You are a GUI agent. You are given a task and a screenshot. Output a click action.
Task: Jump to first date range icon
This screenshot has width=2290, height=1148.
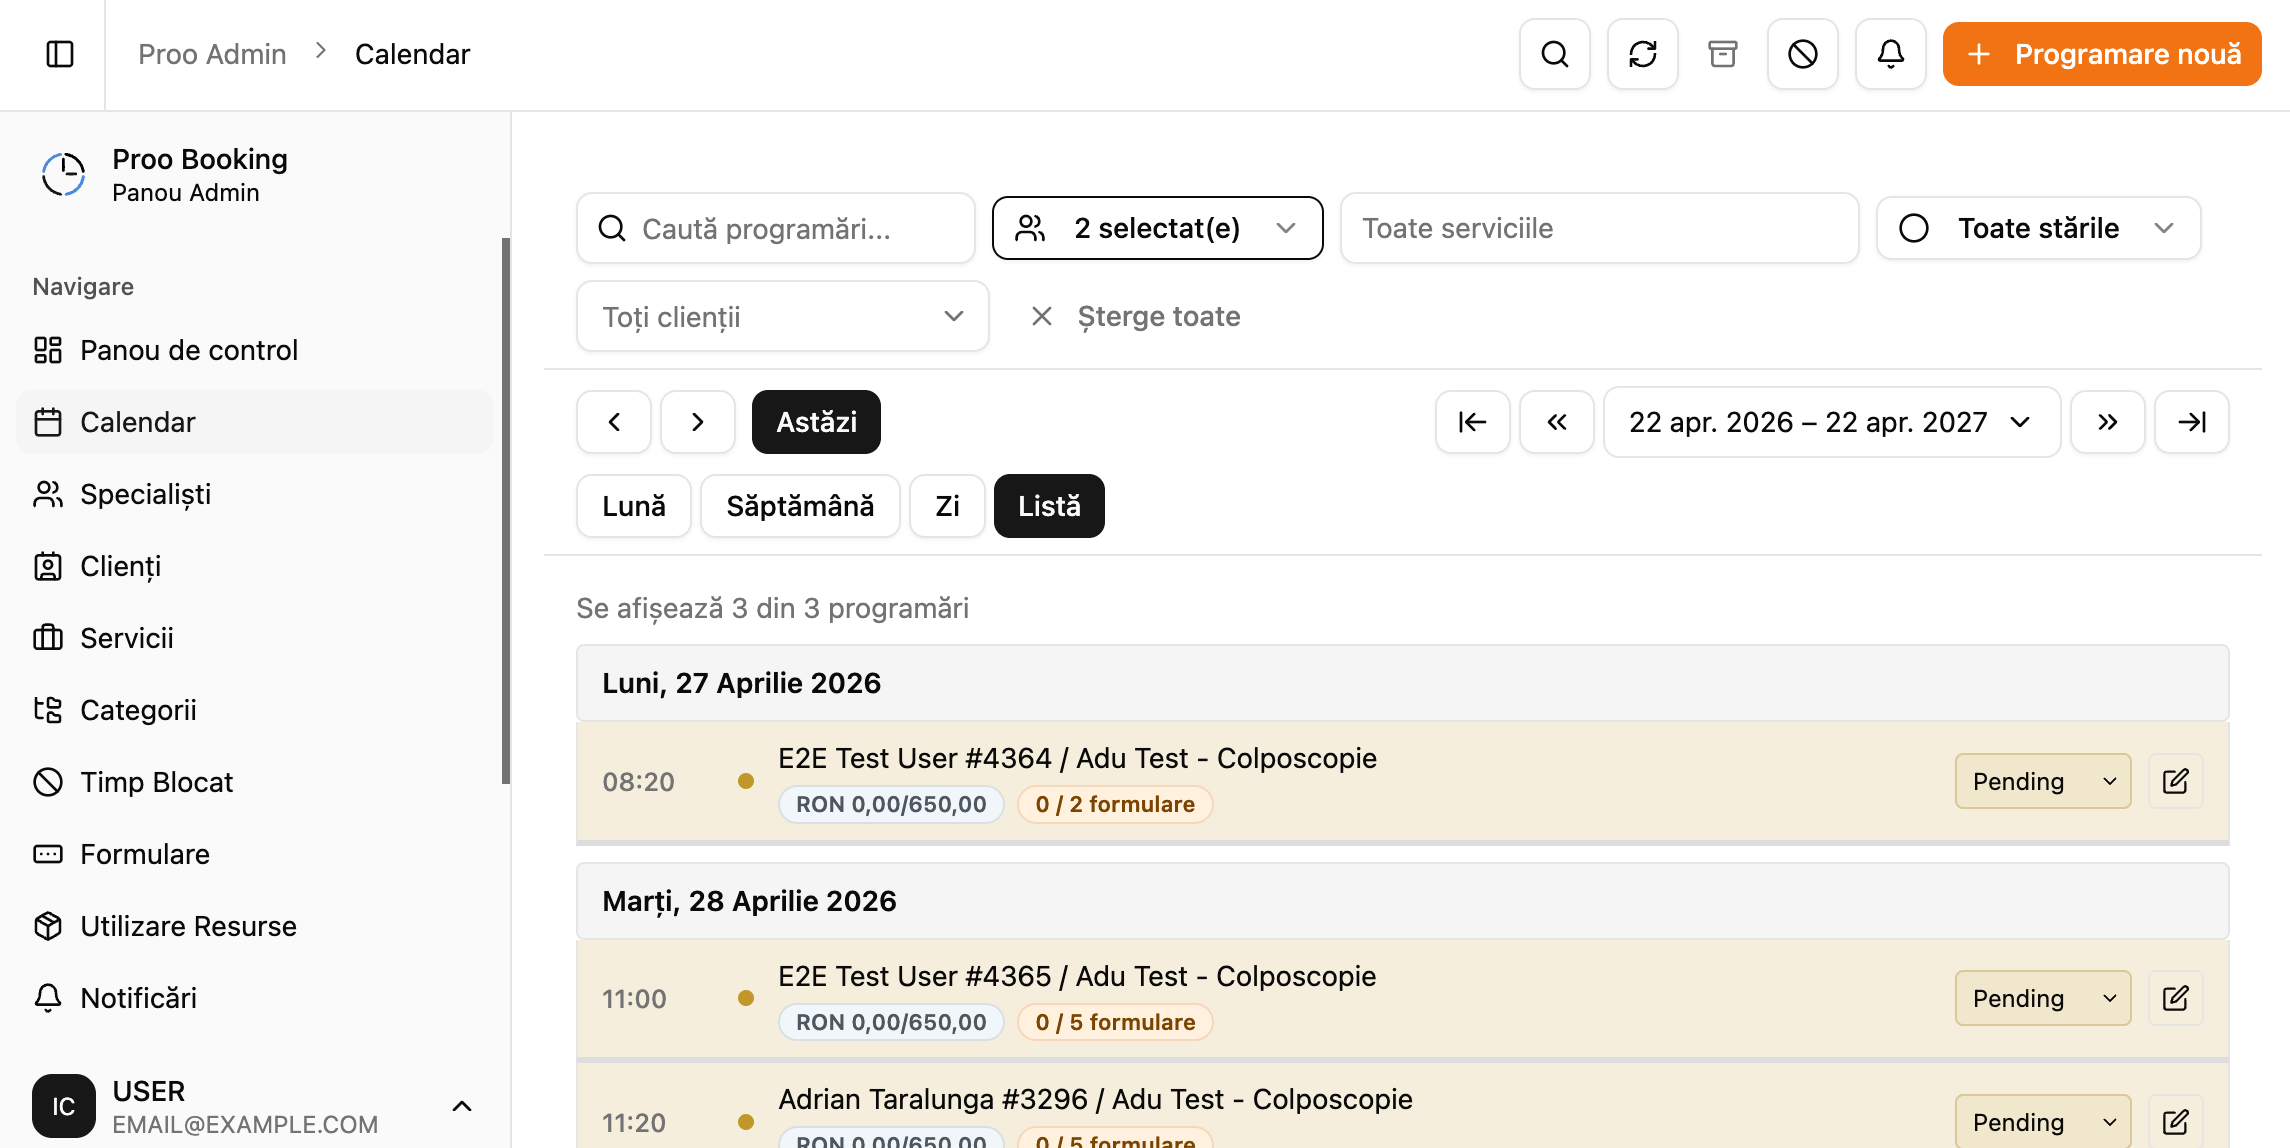1472,422
